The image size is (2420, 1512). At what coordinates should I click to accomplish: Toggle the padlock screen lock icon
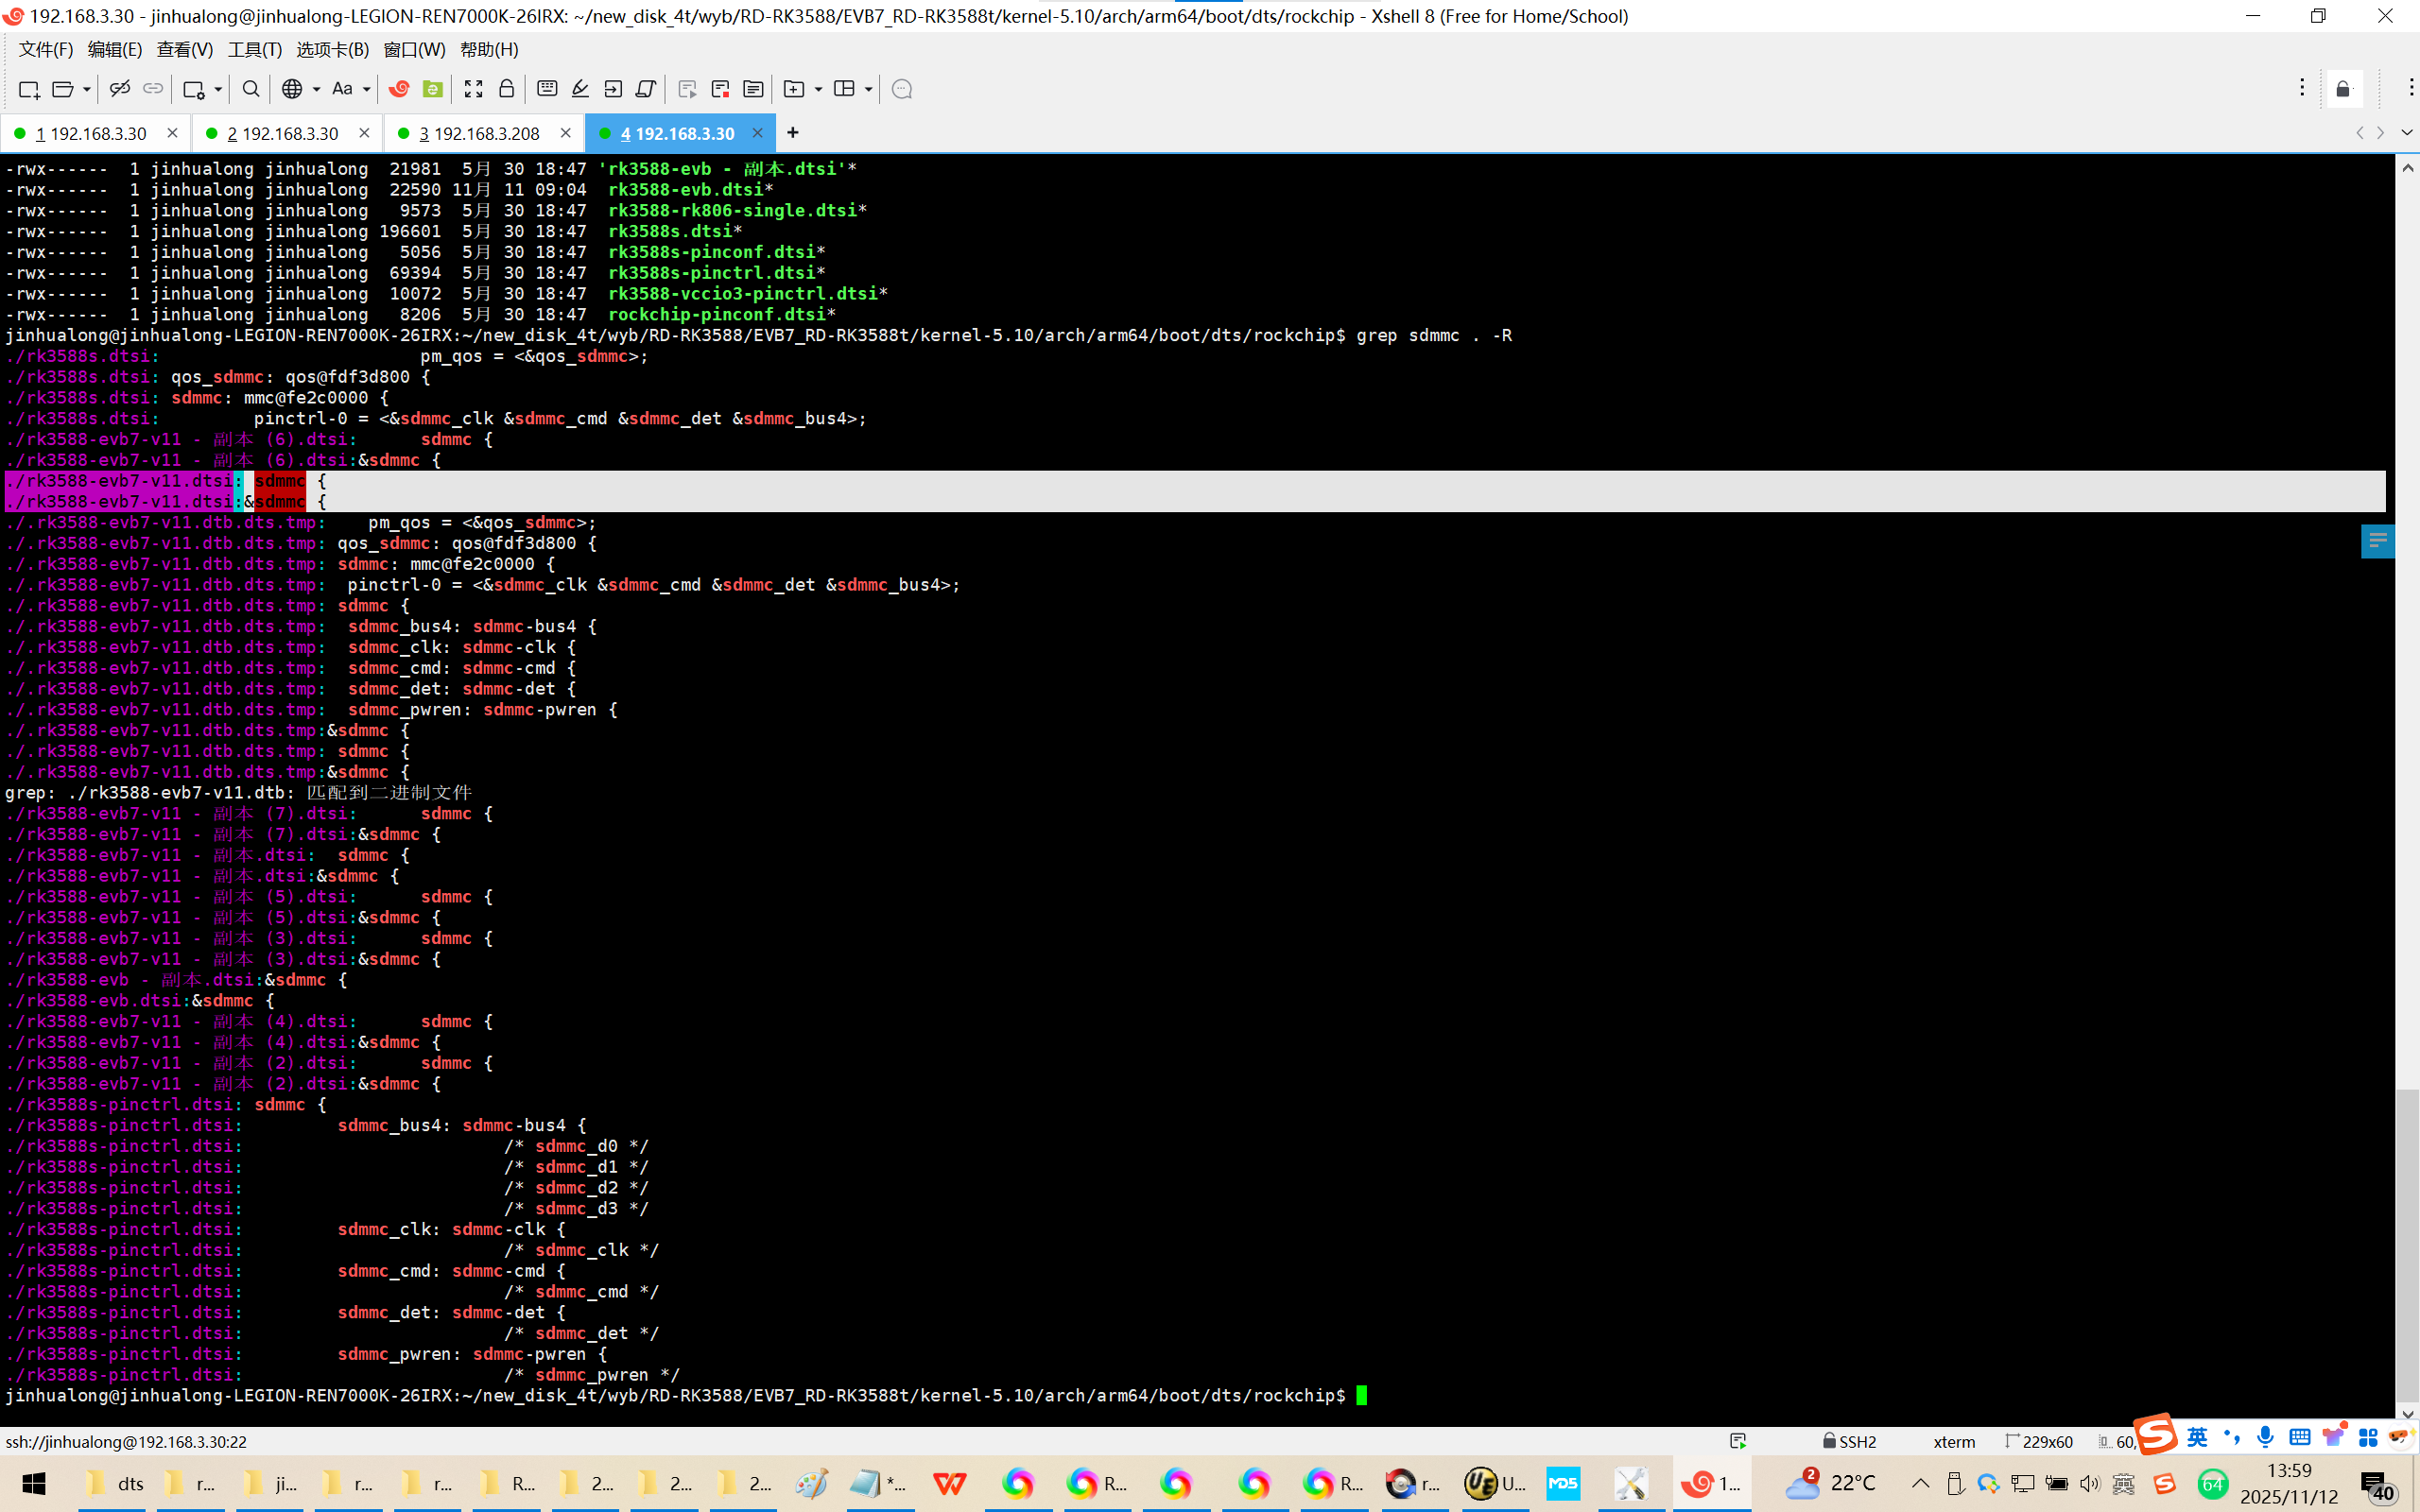[x=507, y=89]
